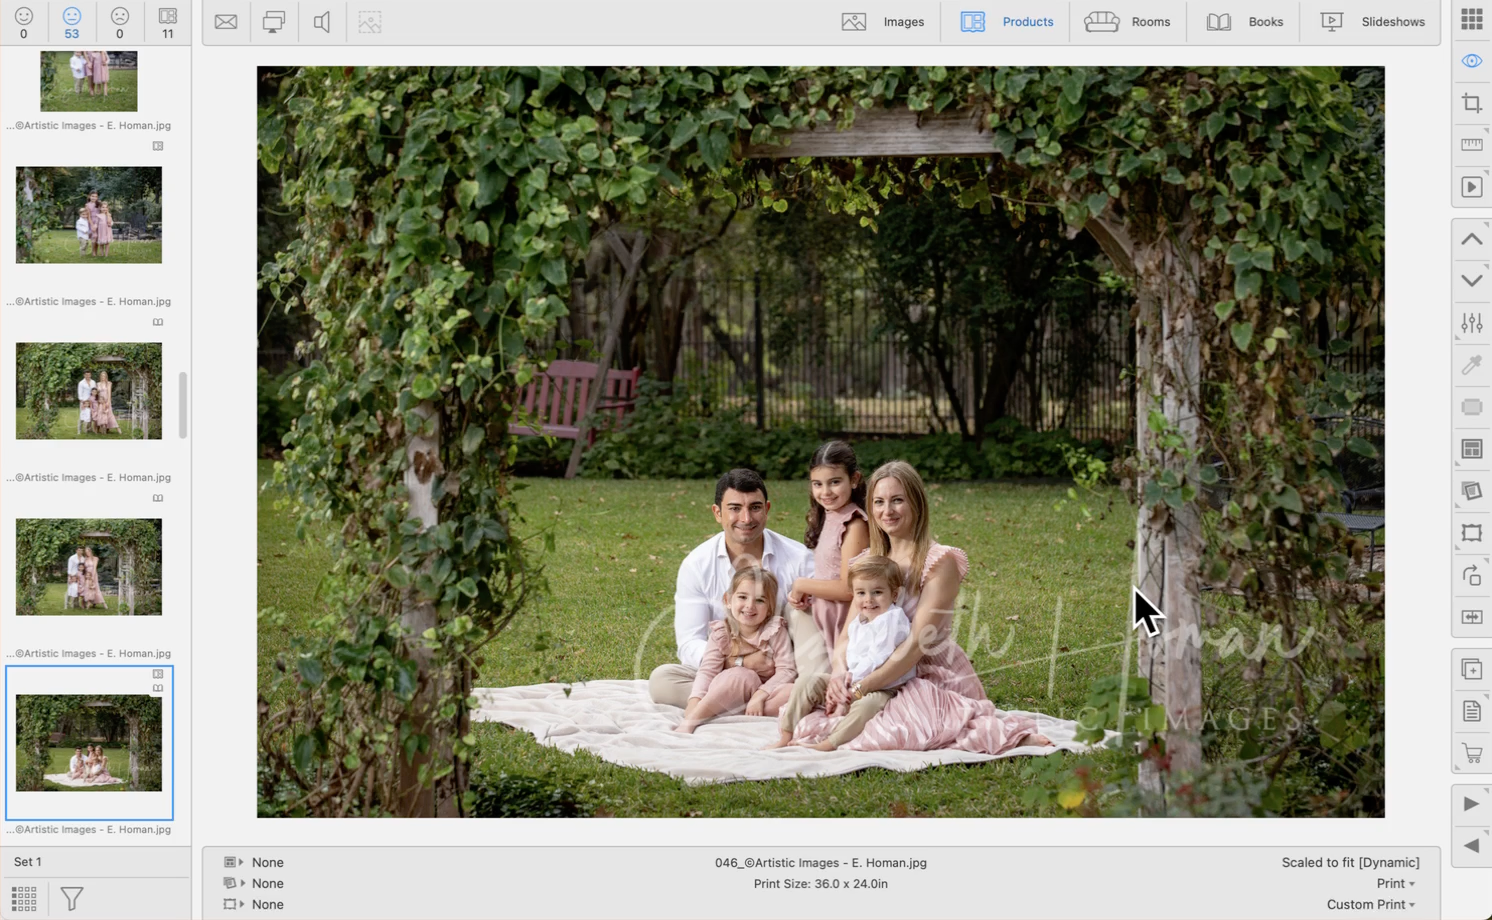Expand the first None disclosure triangle
1492x920 pixels.
(241, 862)
